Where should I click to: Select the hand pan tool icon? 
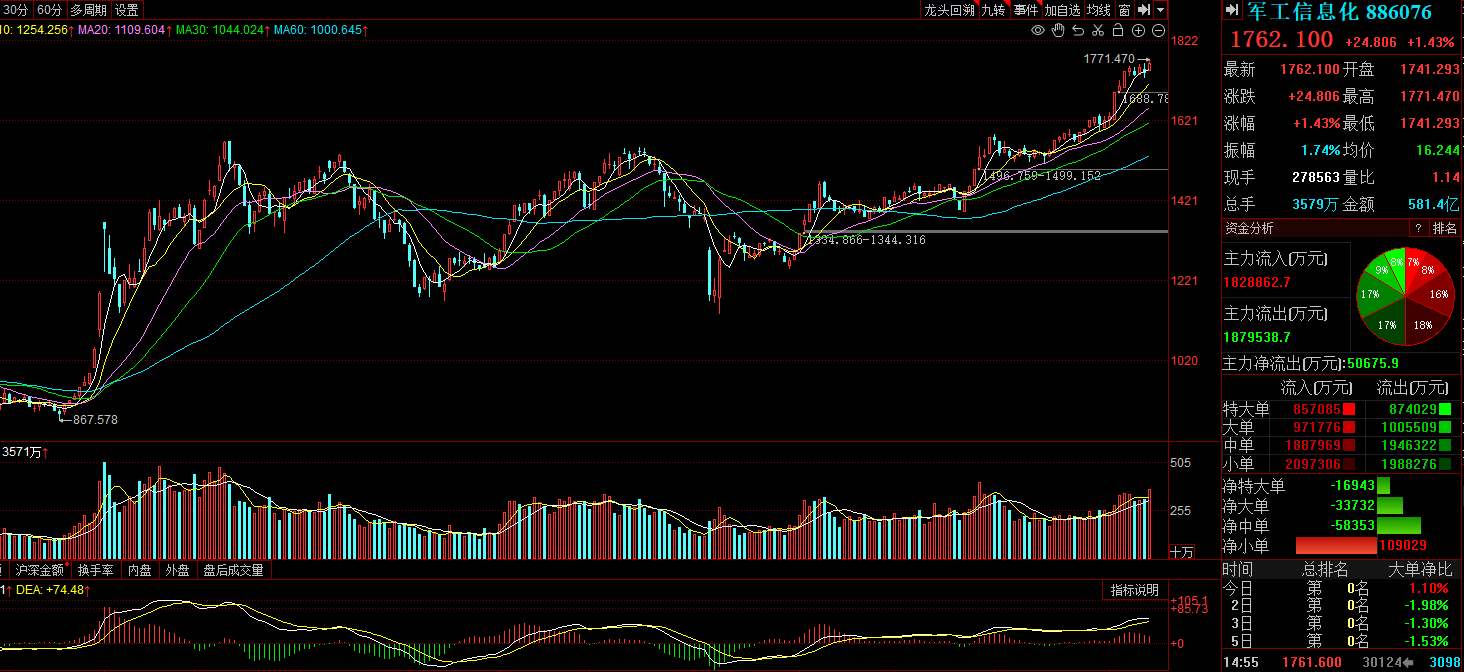pyautogui.click(x=1058, y=31)
